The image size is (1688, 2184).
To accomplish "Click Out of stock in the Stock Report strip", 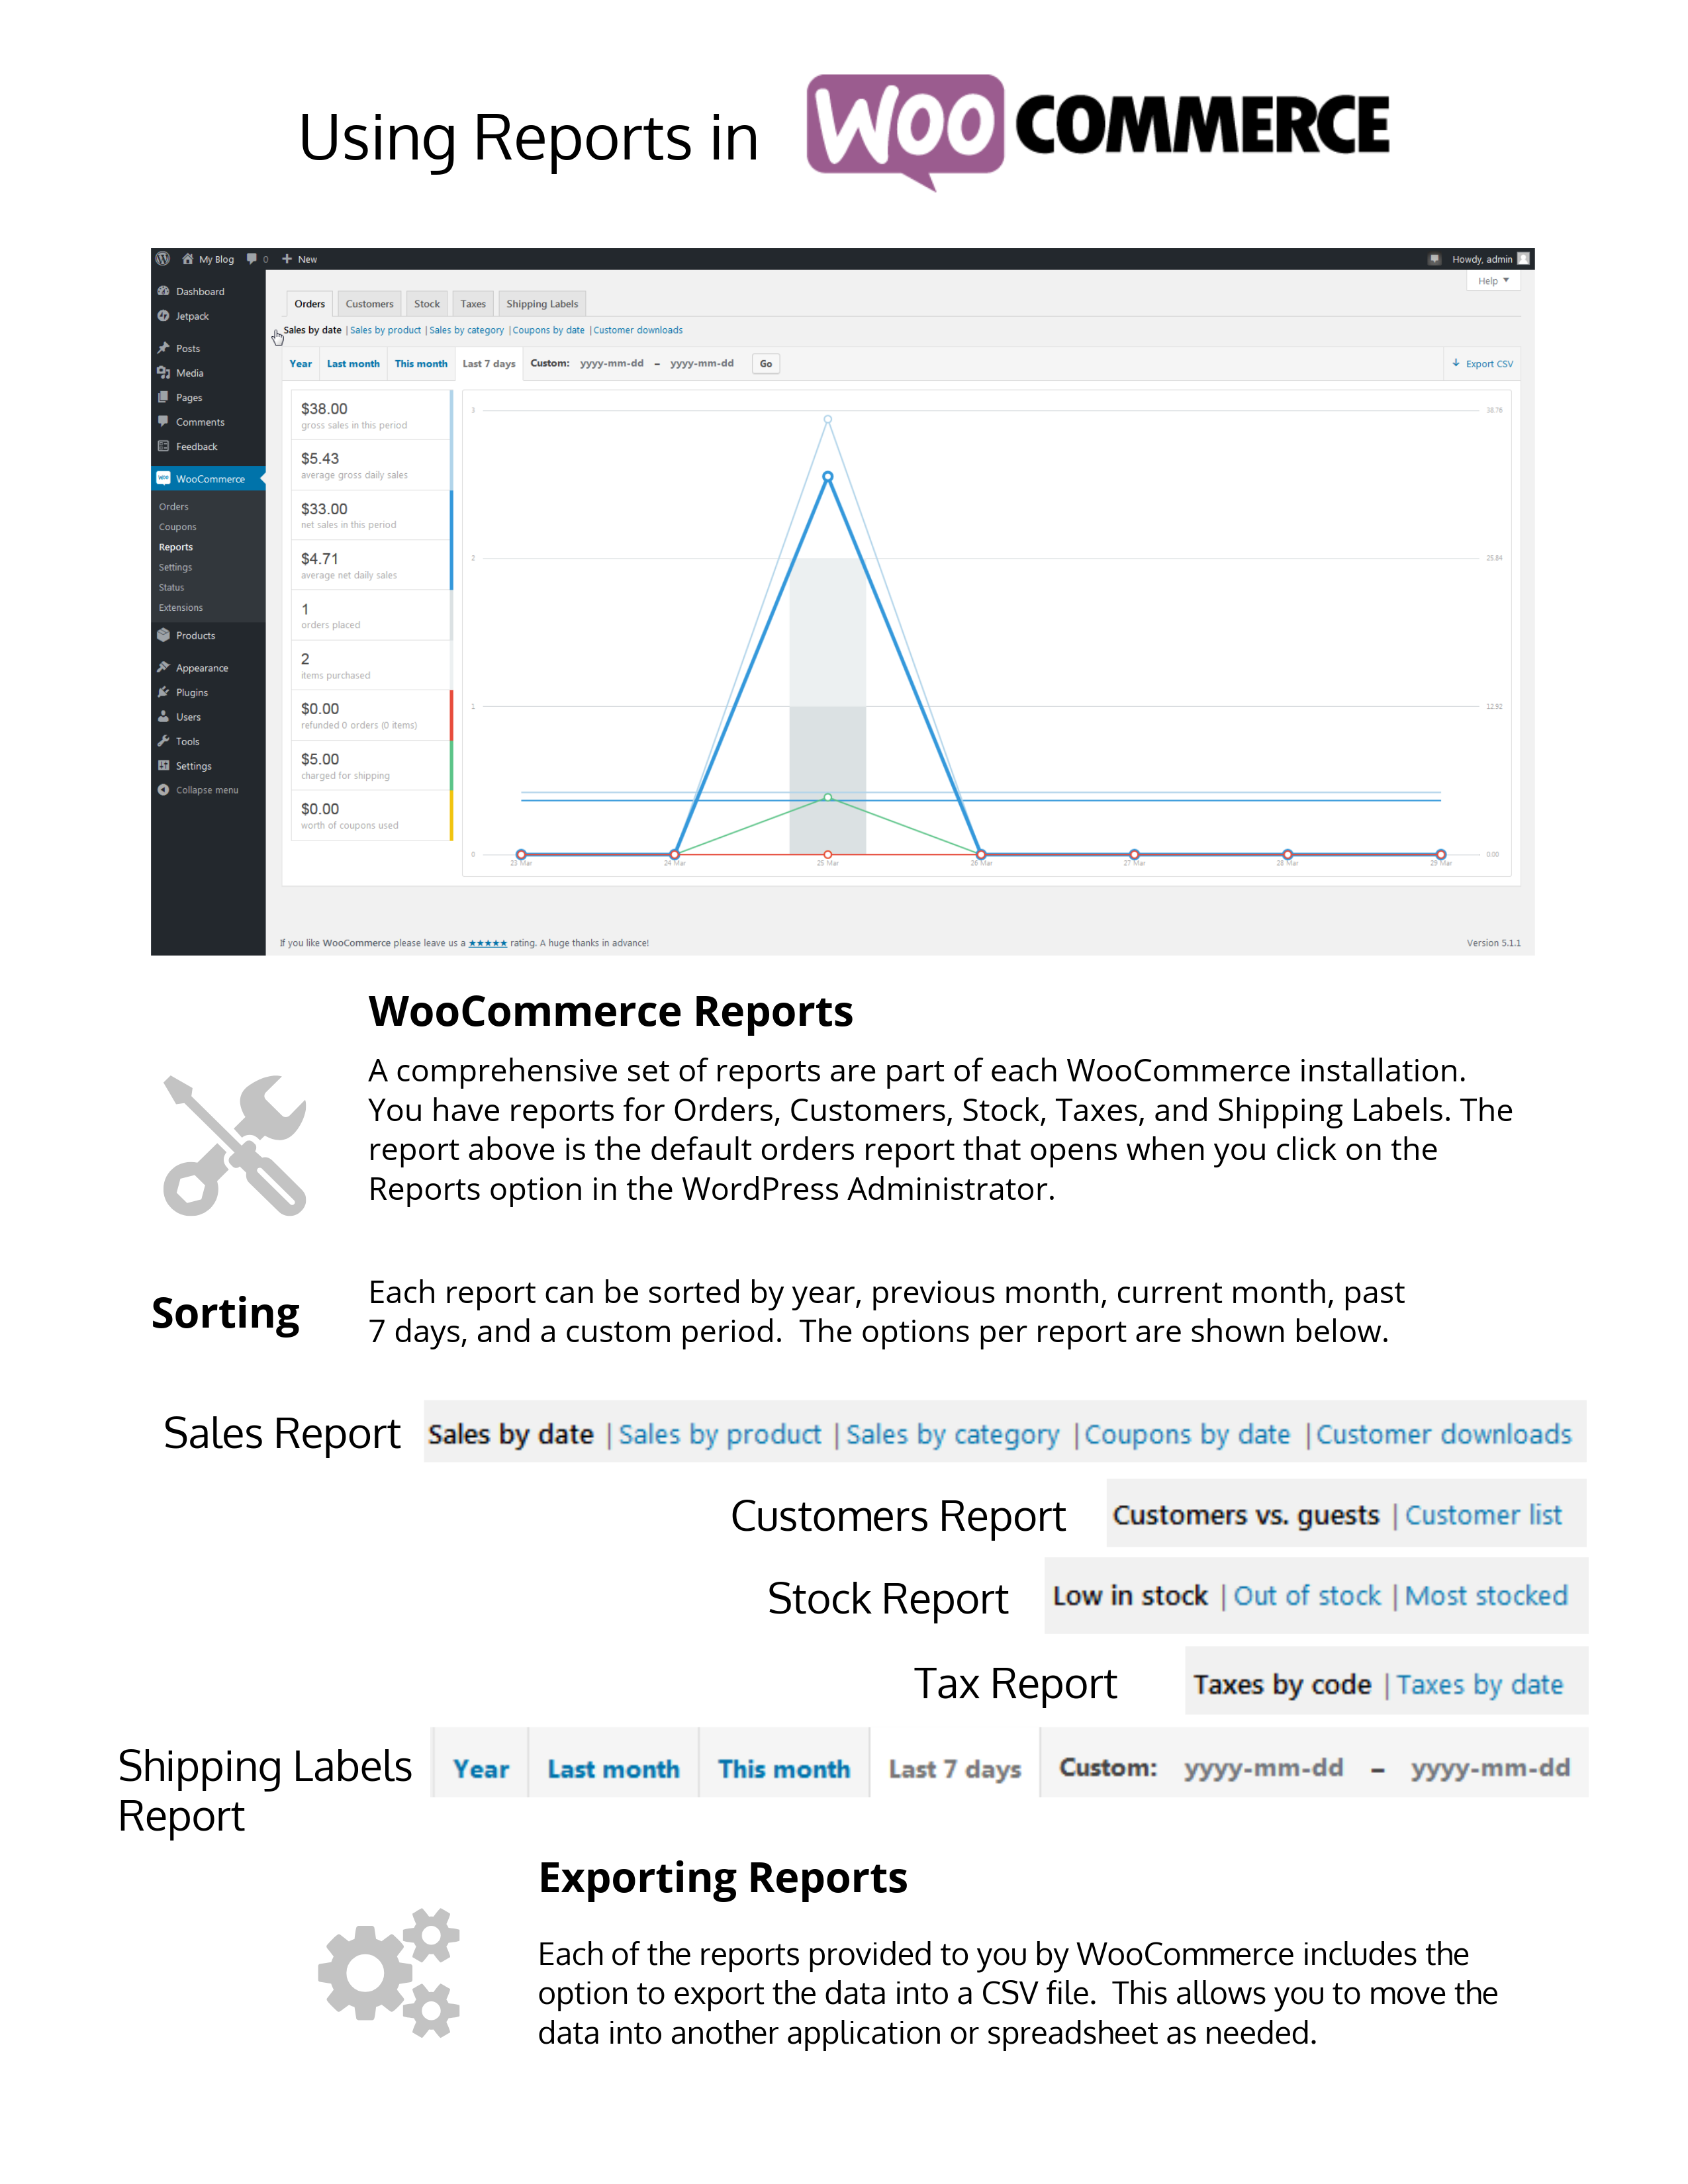I will [x=1307, y=1596].
